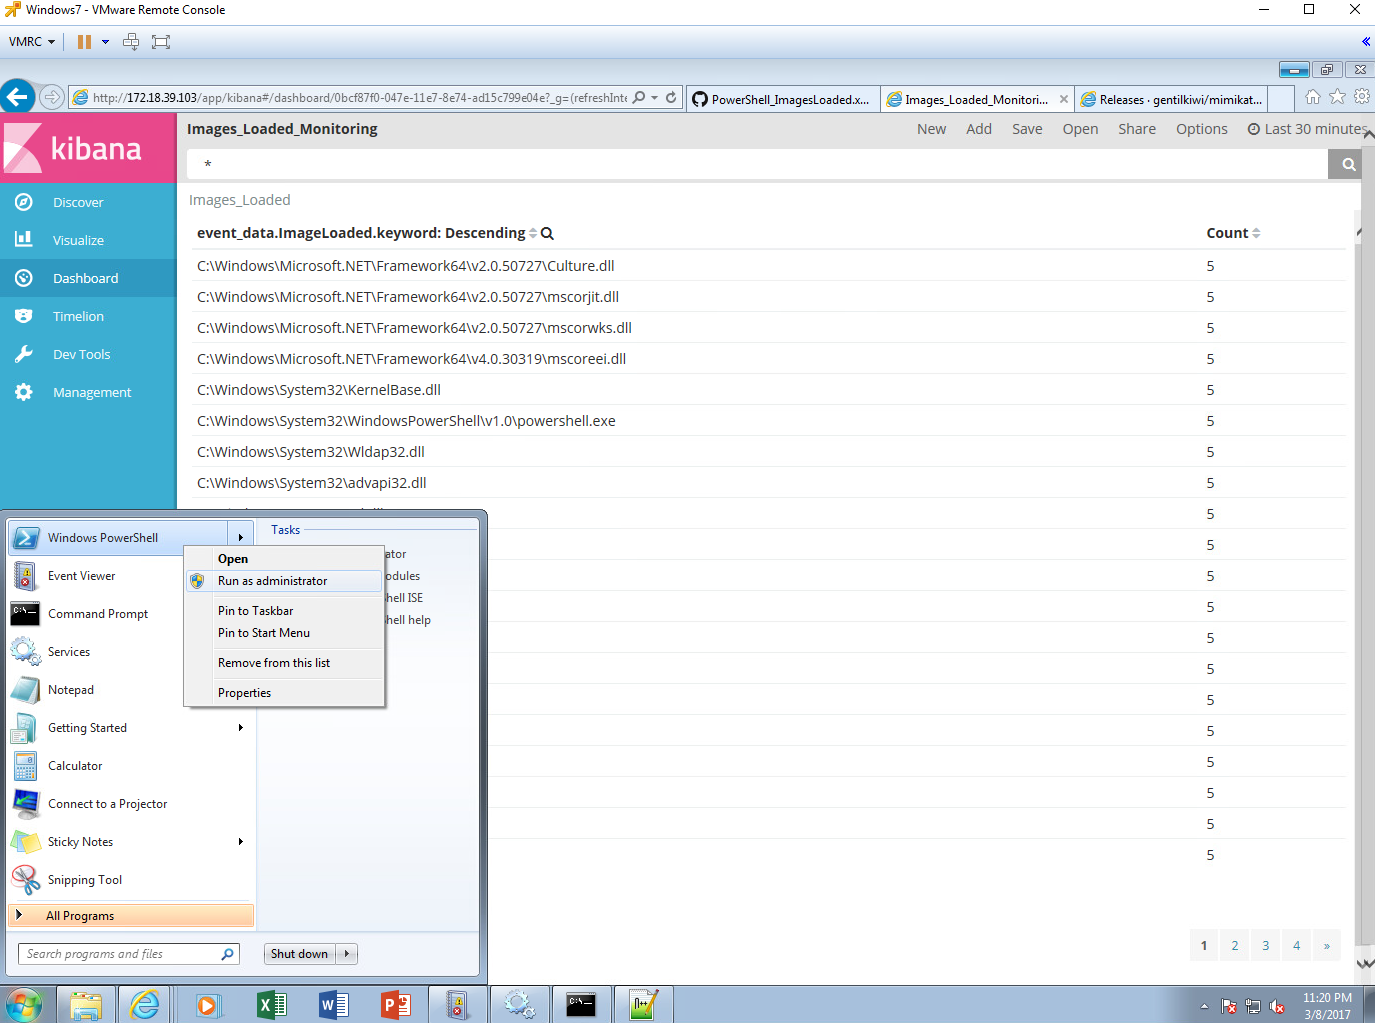Select Open in the PowerShell context menu

(285, 559)
